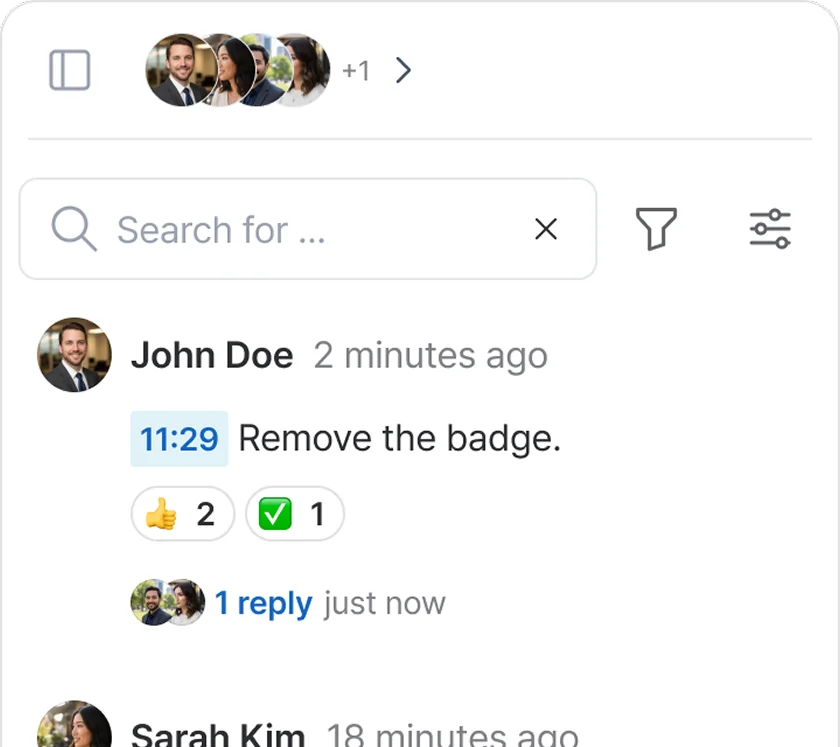This screenshot has height=747, width=840.
Task: Toggle the green checkmark reaction
Action: click(294, 513)
